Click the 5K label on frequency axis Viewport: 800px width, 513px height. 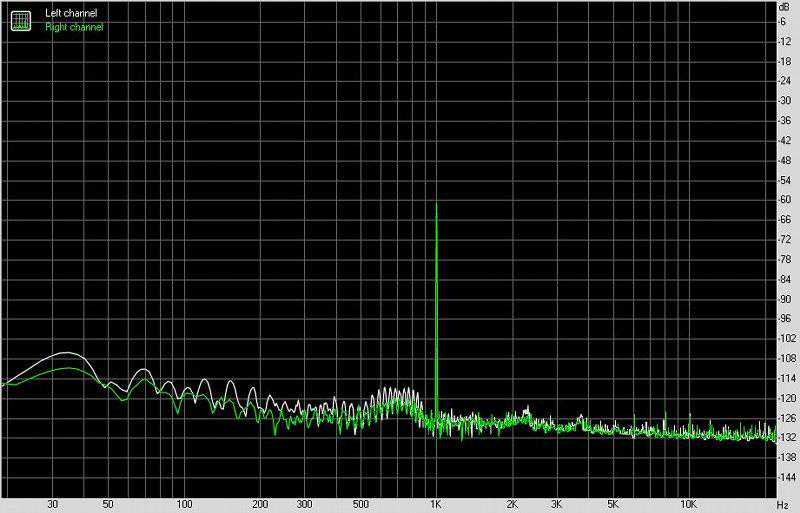[x=612, y=503]
